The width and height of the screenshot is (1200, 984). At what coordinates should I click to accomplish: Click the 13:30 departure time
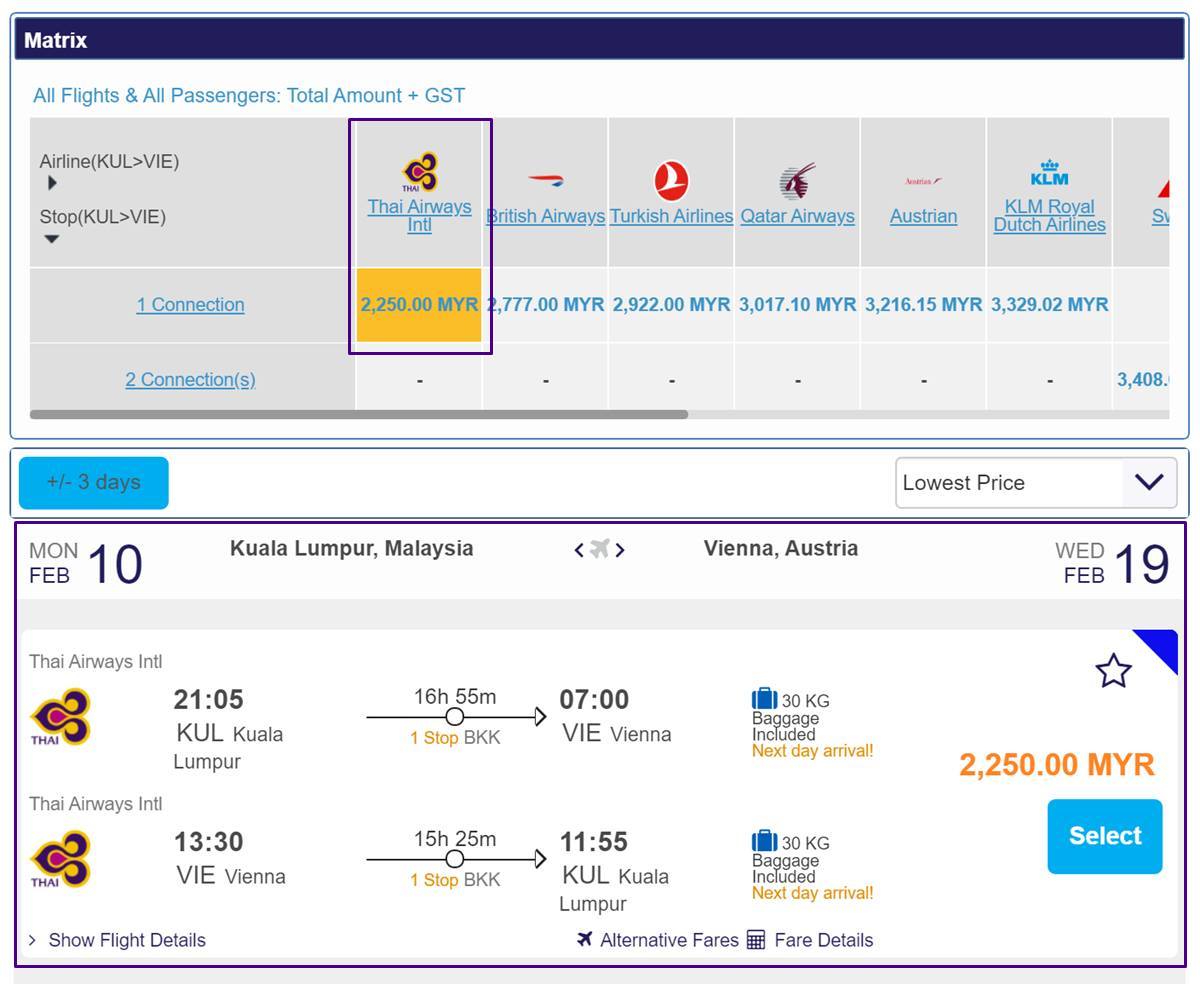pyautogui.click(x=208, y=841)
